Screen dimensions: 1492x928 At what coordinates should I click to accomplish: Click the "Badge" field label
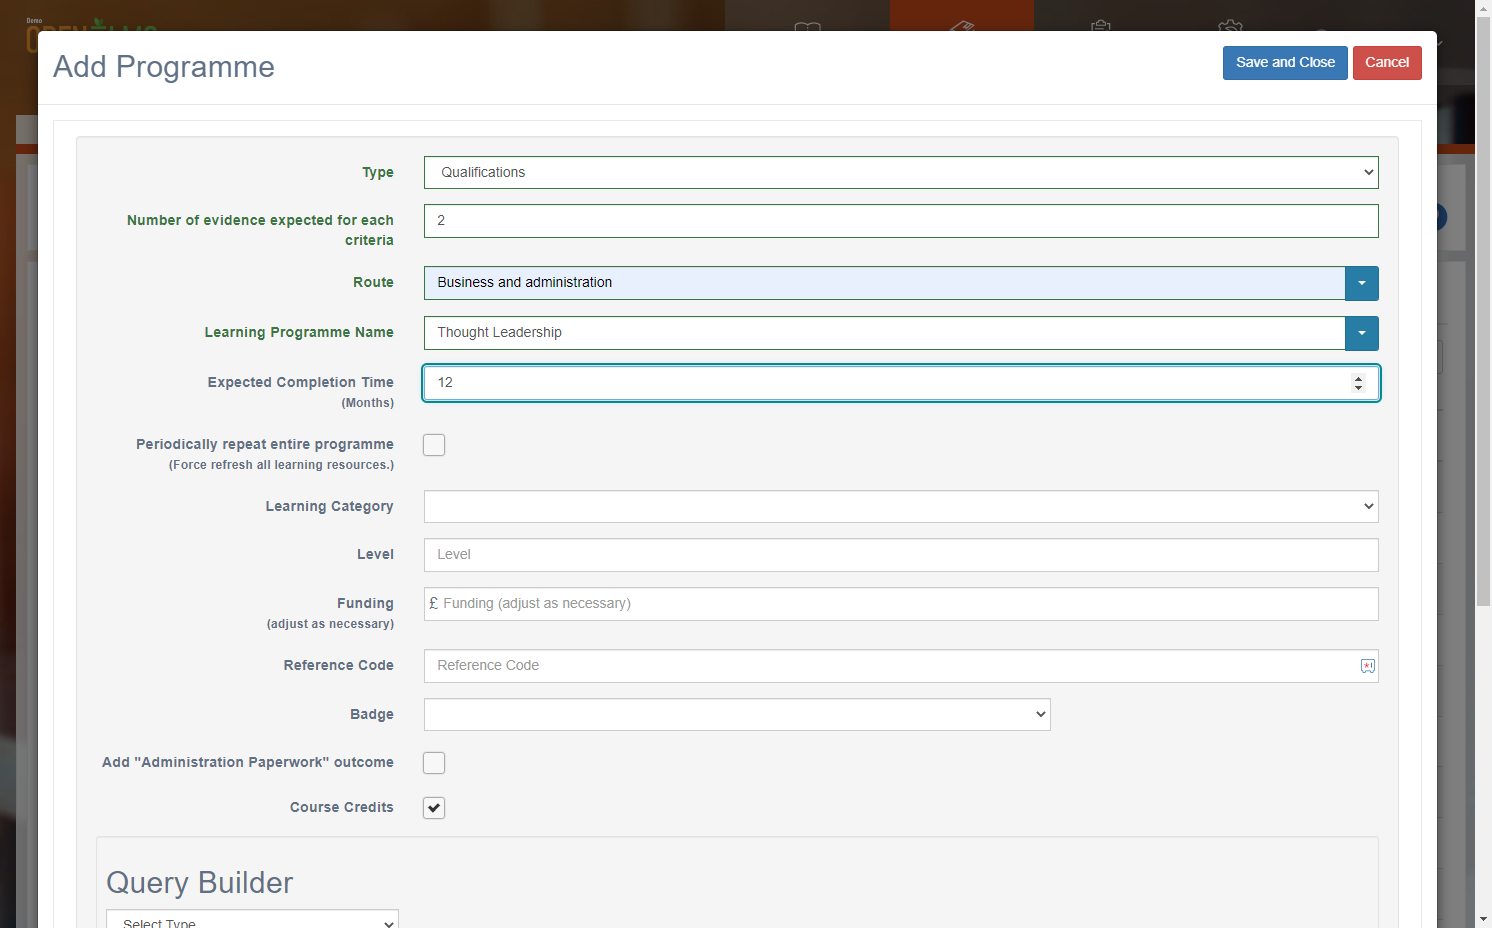point(372,714)
